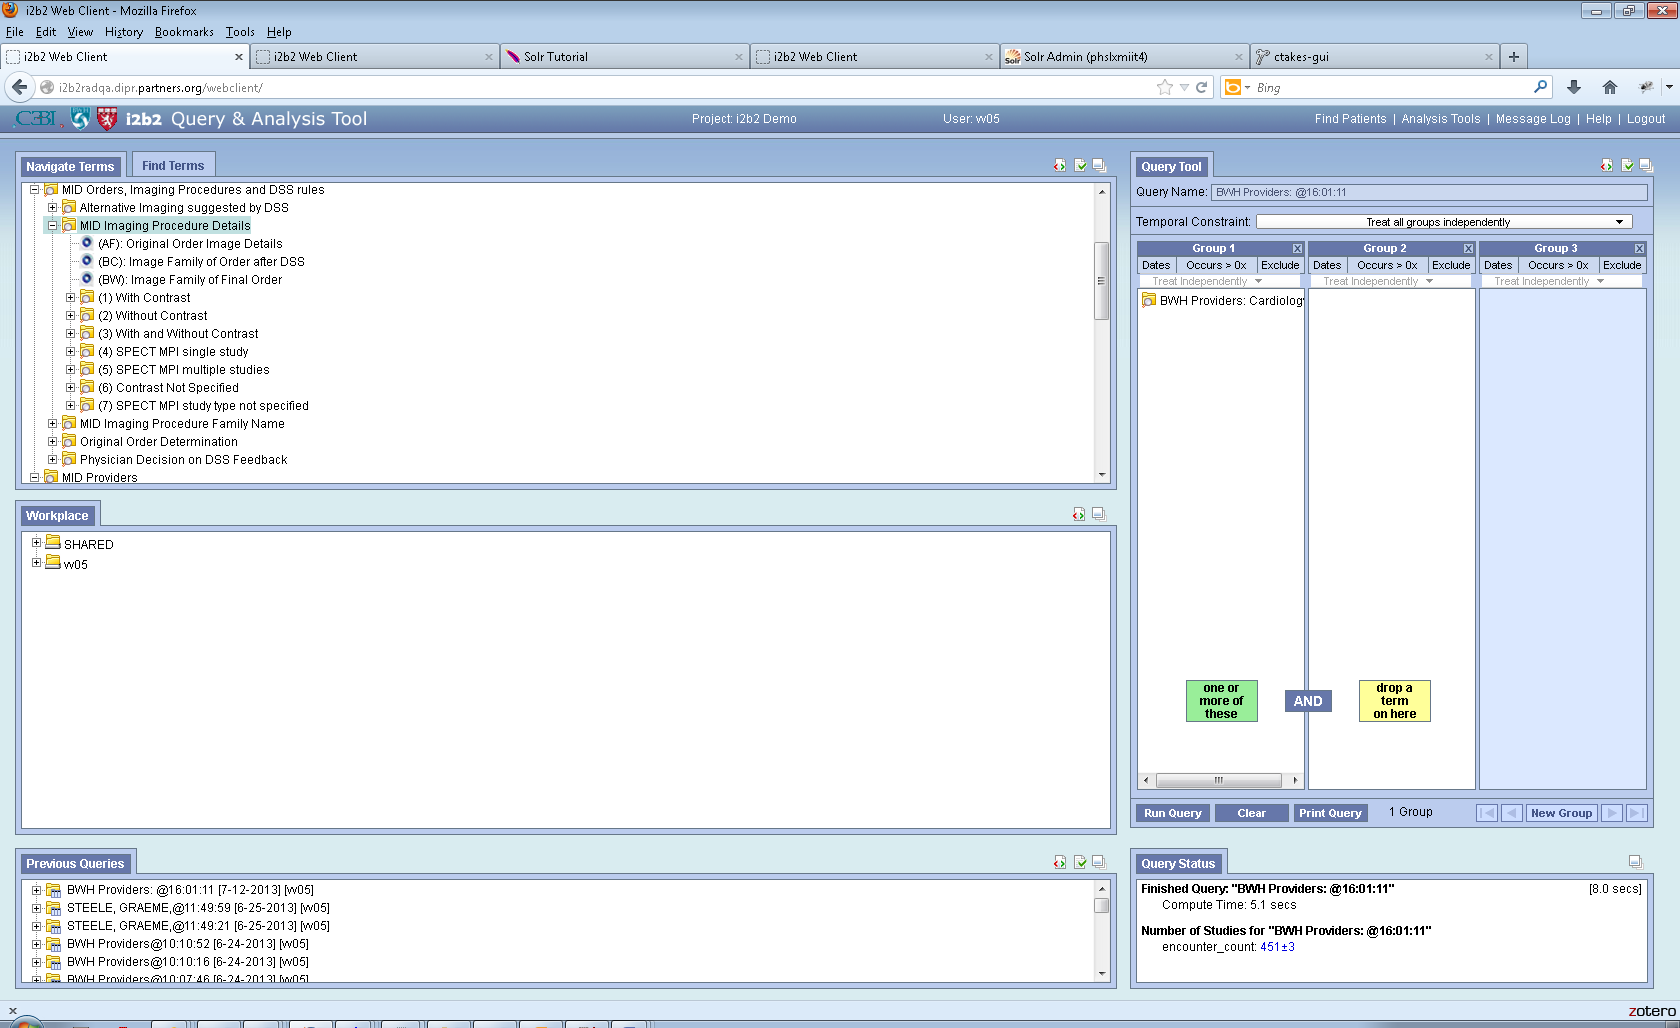Image resolution: width=1680 pixels, height=1028 pixels.
Task: Set Dates constraint for Group 2
Action: point(1327,265)
